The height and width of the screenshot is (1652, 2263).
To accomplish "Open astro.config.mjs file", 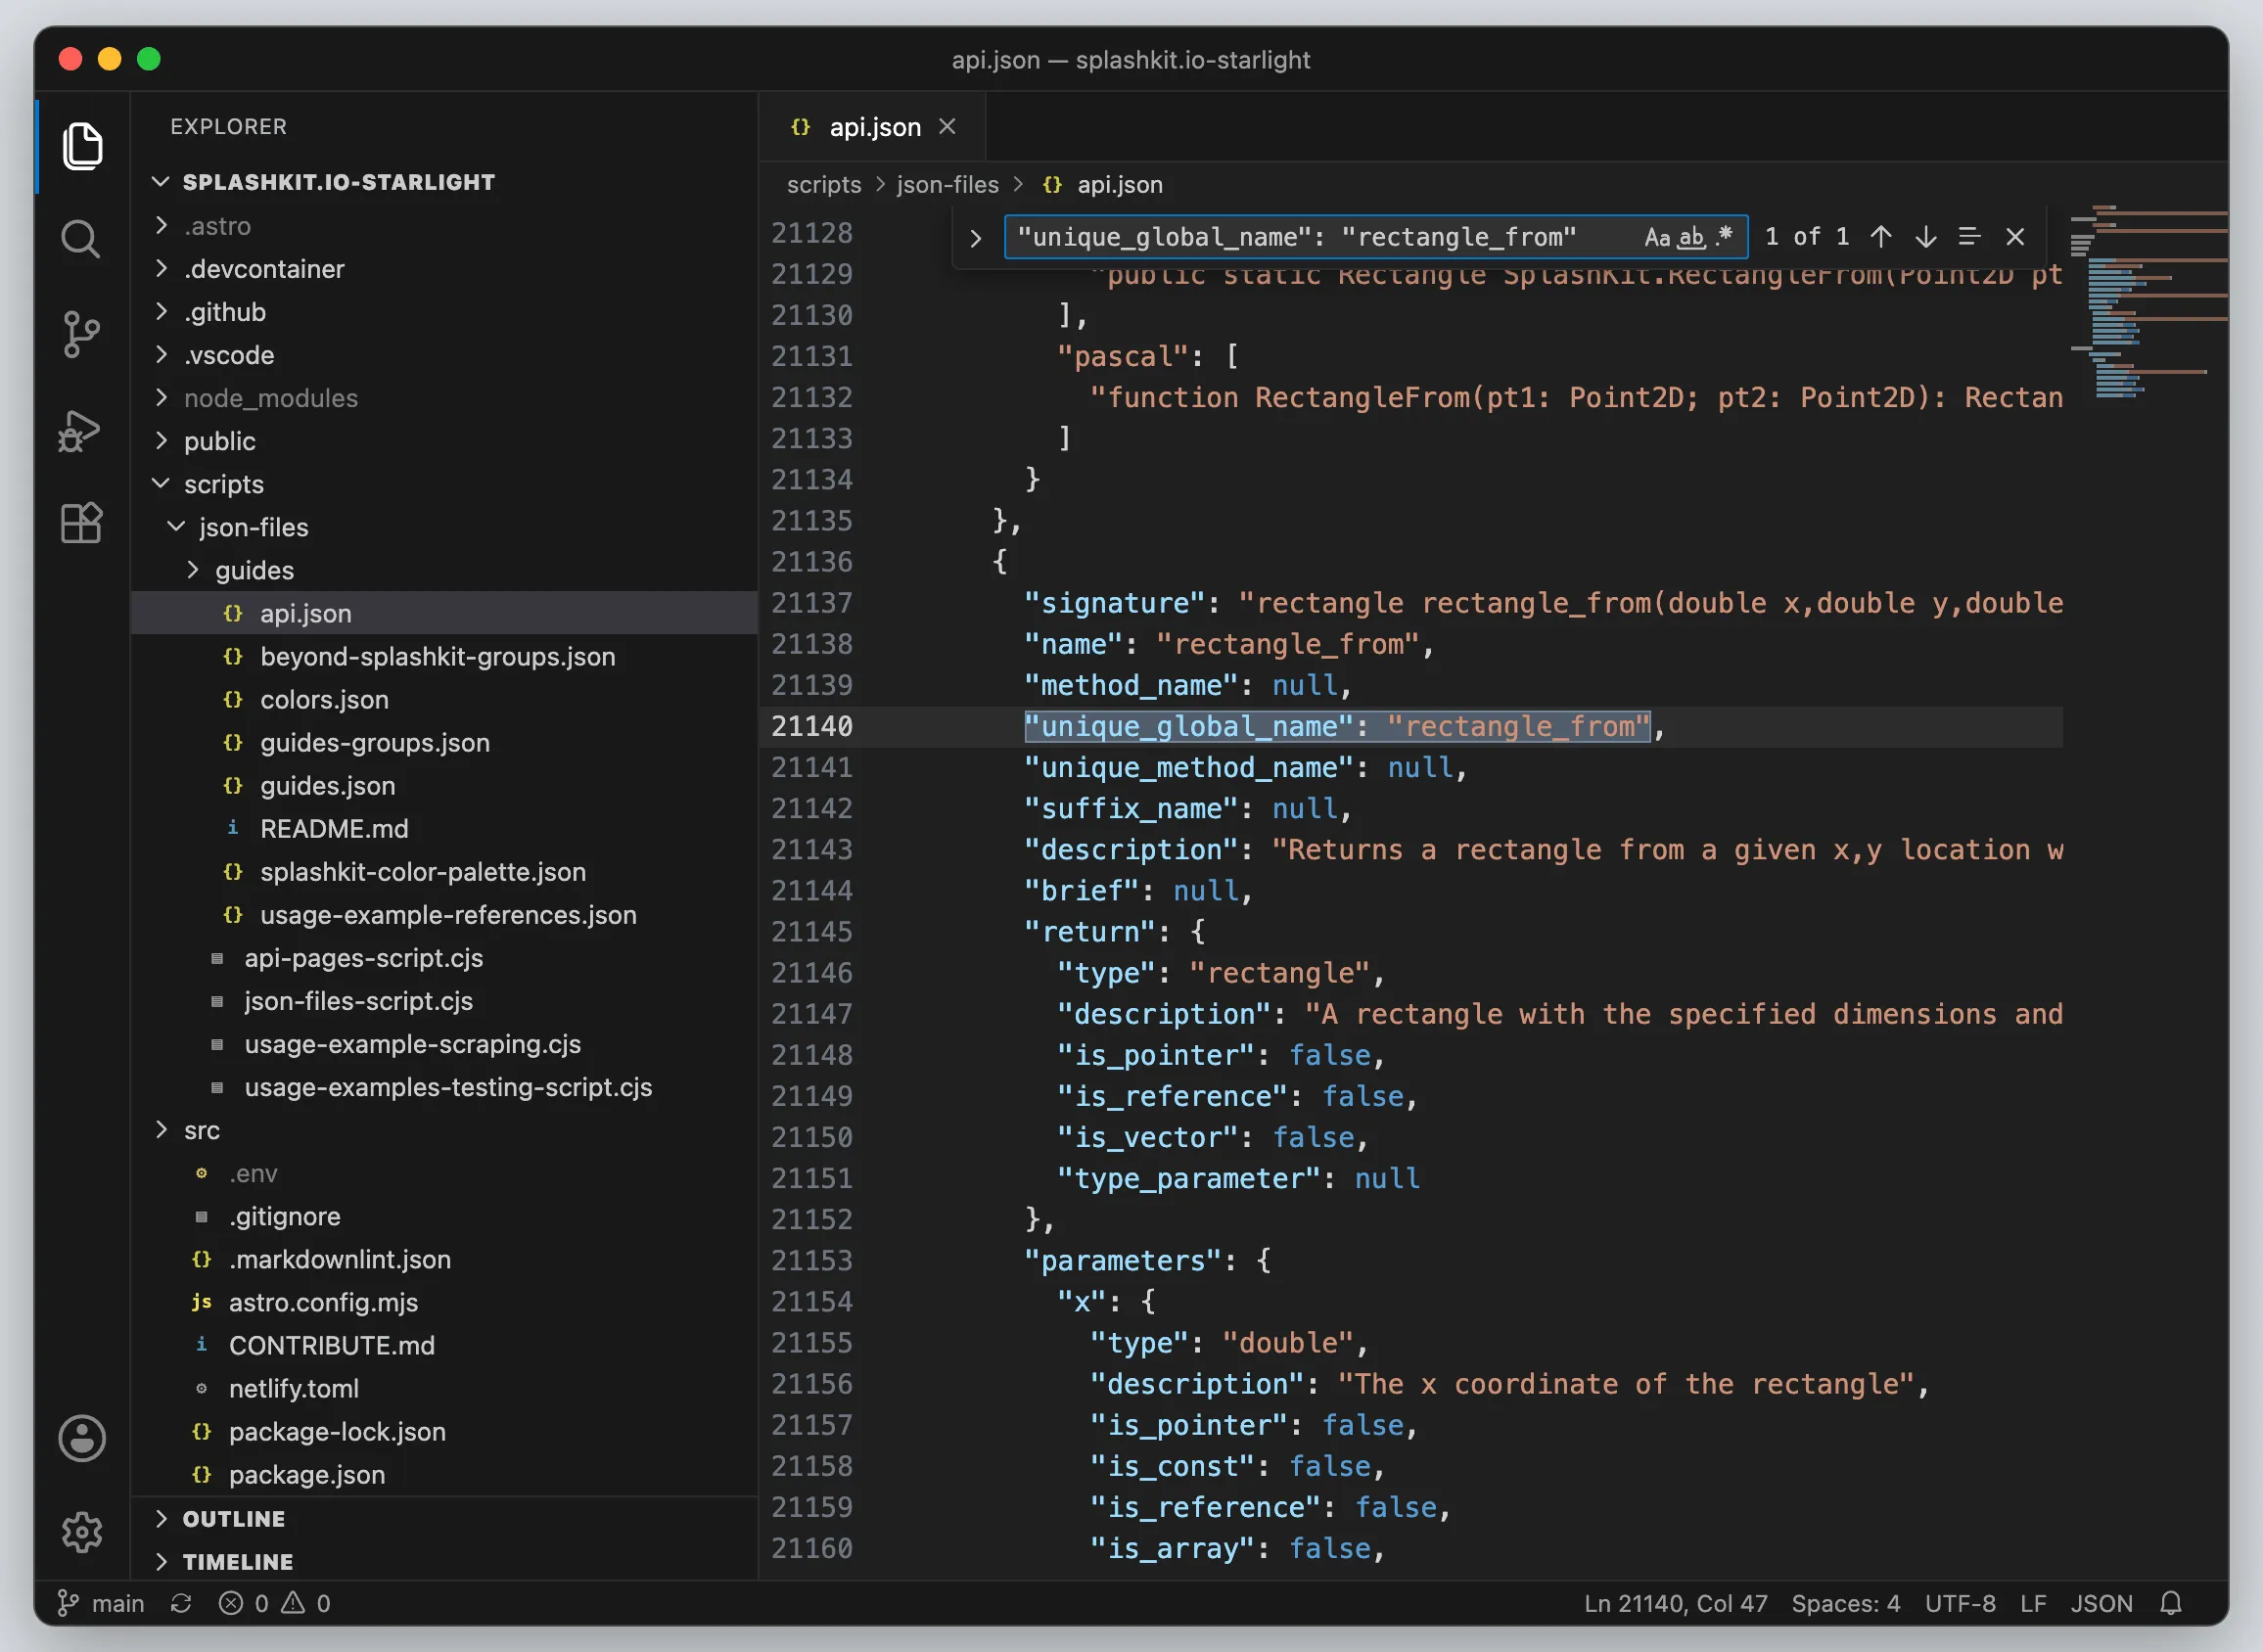I will pyautogui.click(x=445, y=1302).
